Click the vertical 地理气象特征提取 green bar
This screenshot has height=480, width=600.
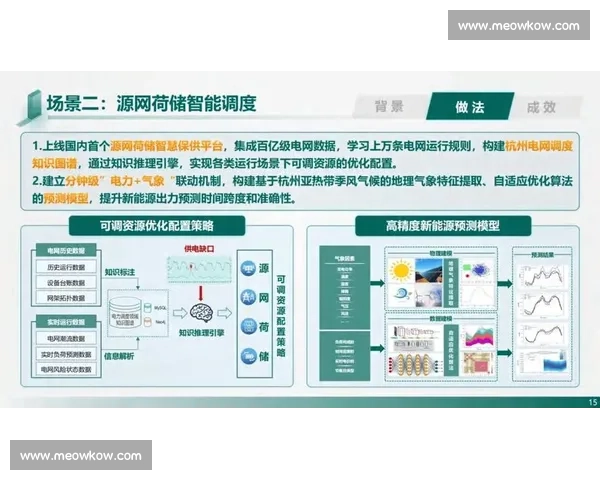click(x=451, y=282)
